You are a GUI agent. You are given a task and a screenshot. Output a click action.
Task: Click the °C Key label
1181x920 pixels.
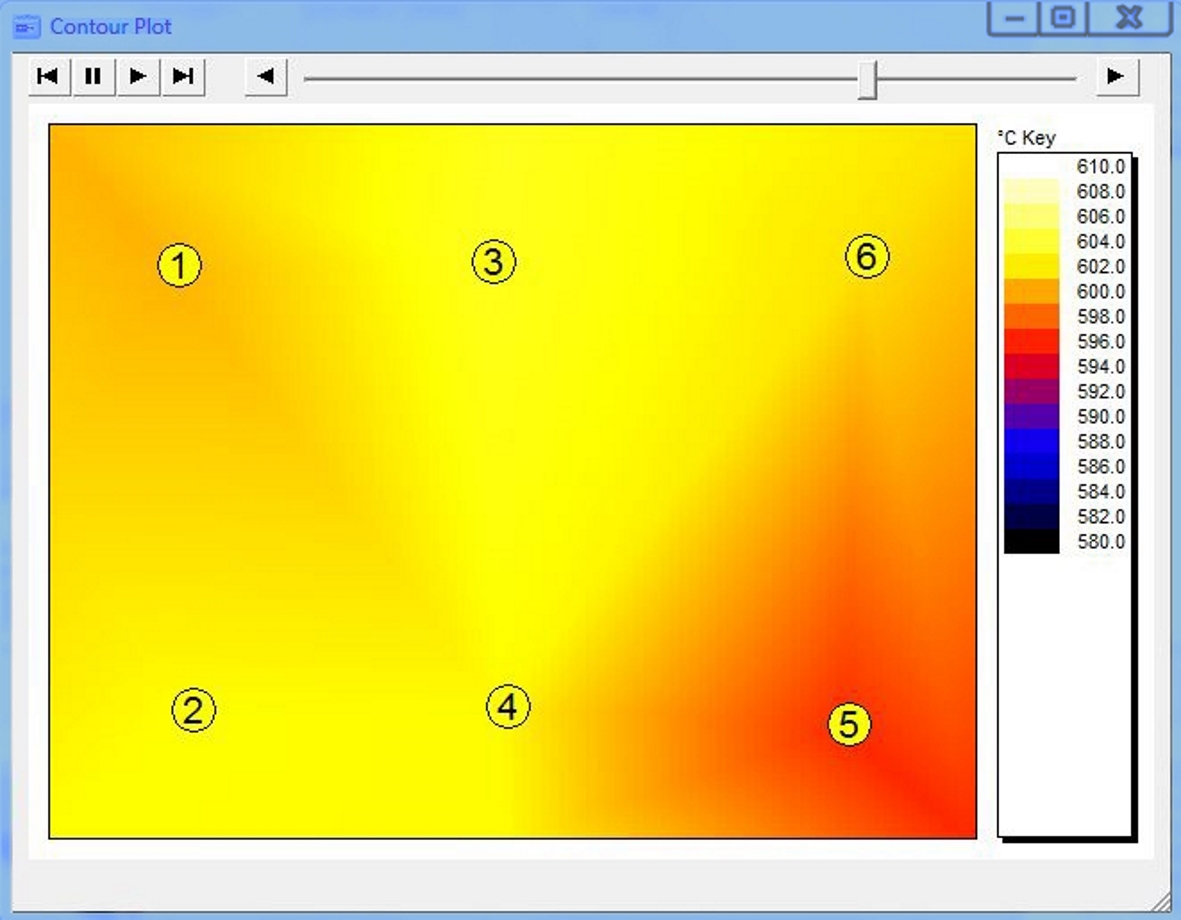1024,139
